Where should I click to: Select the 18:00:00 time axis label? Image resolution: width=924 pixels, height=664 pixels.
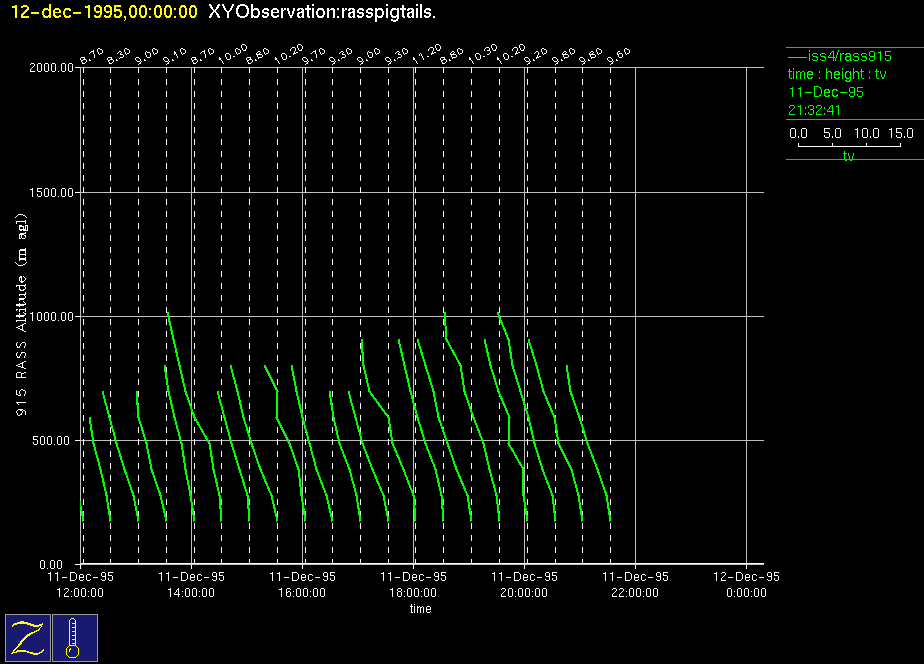[x=413, y=592]
